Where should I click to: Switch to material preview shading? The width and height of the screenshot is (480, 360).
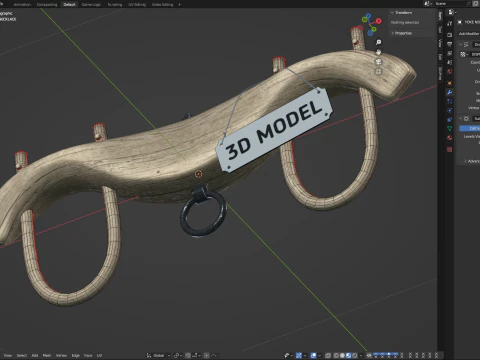(349, 355)
